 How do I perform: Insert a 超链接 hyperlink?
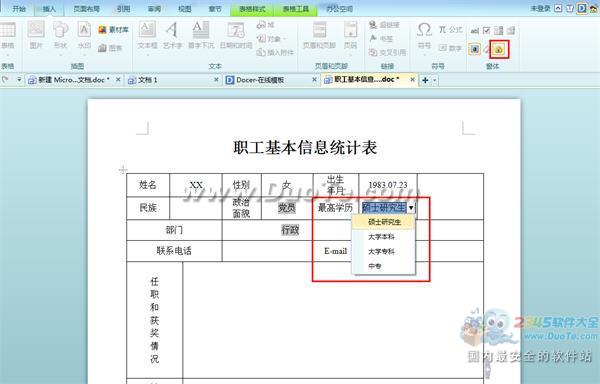click(x=385, y=25)
